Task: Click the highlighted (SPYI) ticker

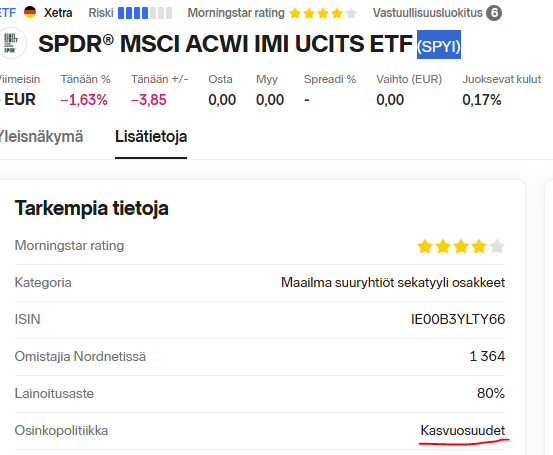Action: click(439, 45)
